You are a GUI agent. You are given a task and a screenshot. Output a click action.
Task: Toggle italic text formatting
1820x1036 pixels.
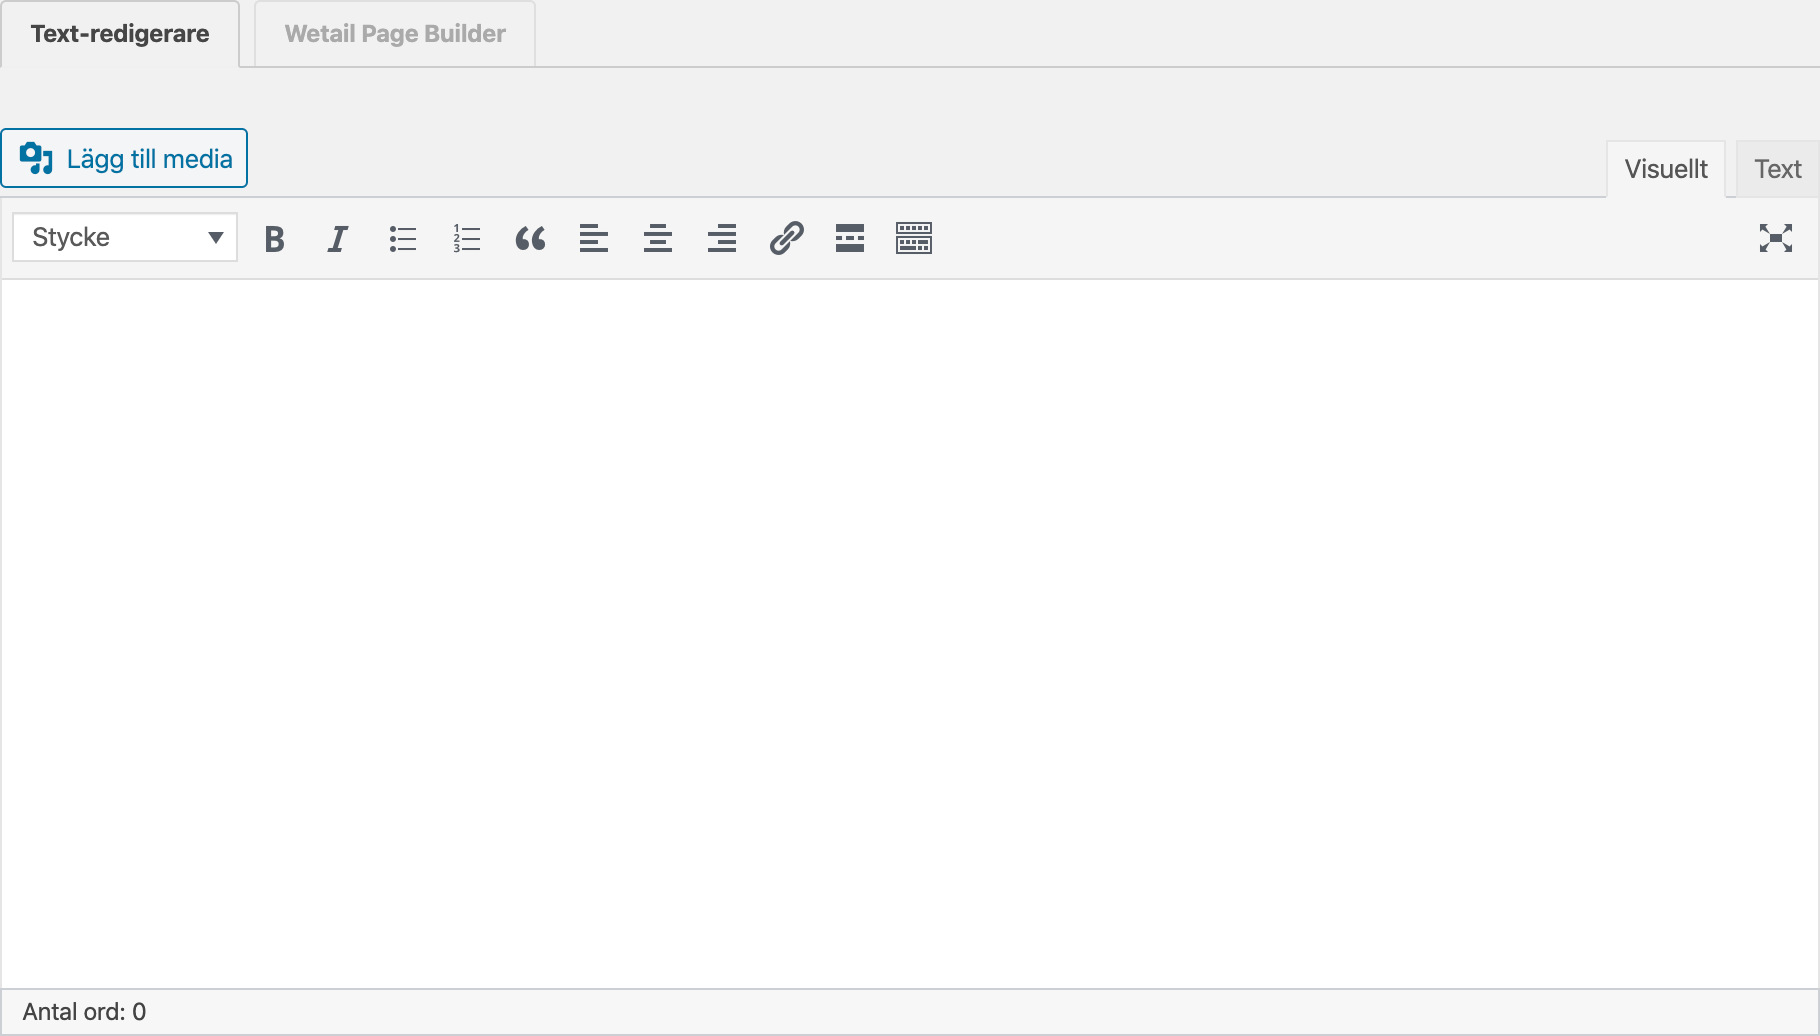pos(338,239)
